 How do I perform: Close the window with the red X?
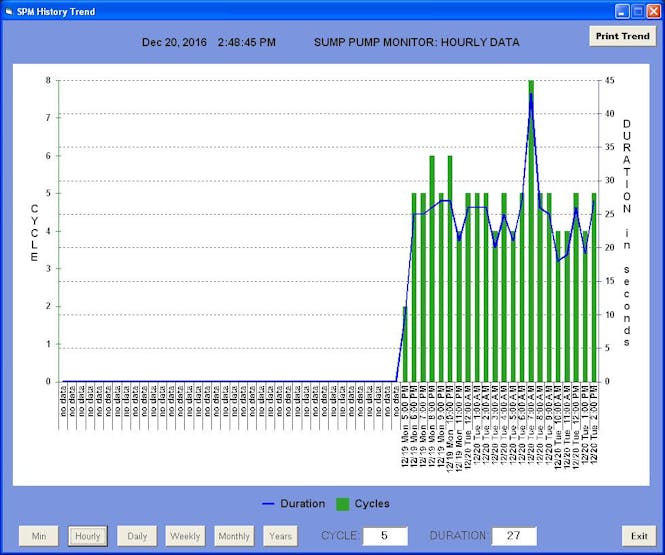tap(652, 9)
